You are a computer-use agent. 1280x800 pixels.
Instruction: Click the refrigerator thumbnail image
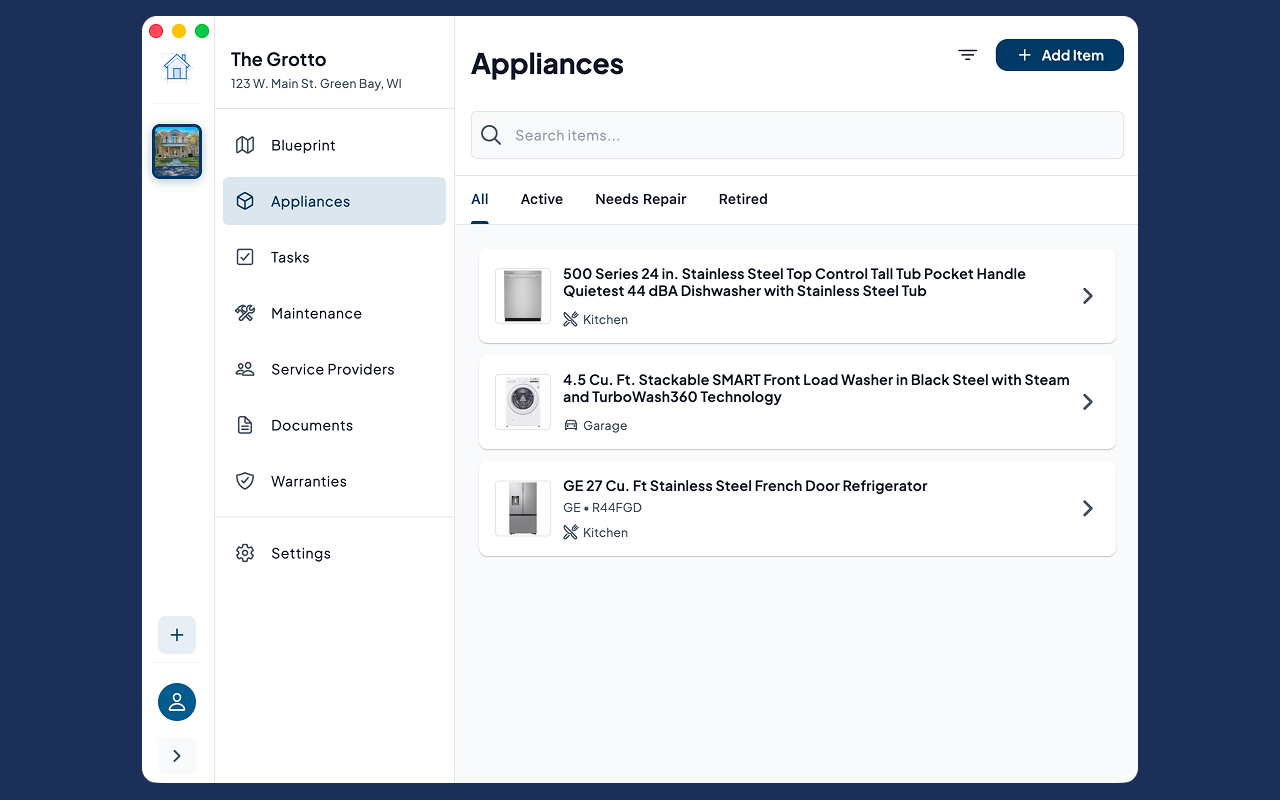pos(523,508)
